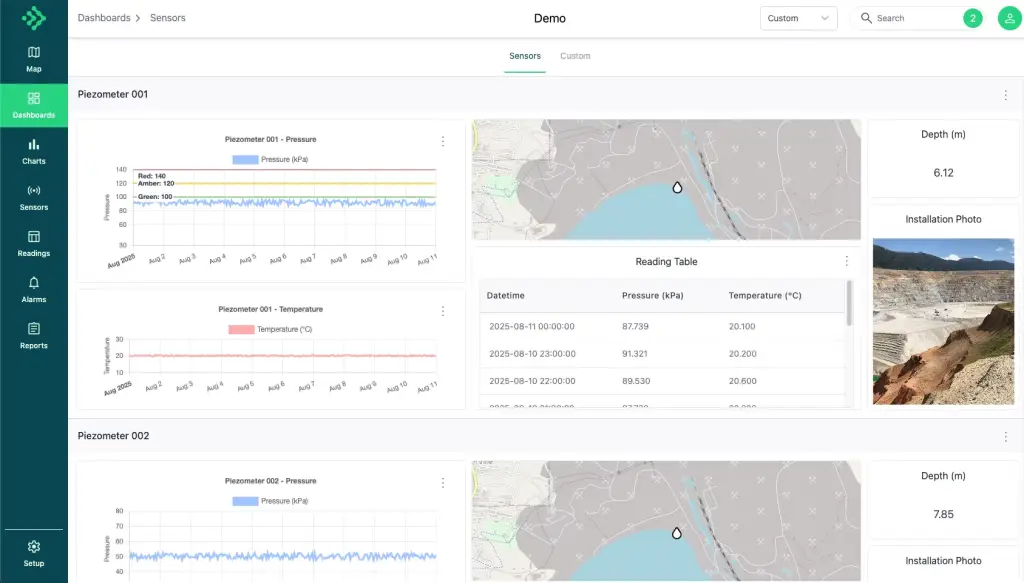Select row 2025-08-10 23:00:00
Image resolution: width=1024 pixels, height=583 pixels.
tap(662, 354)
